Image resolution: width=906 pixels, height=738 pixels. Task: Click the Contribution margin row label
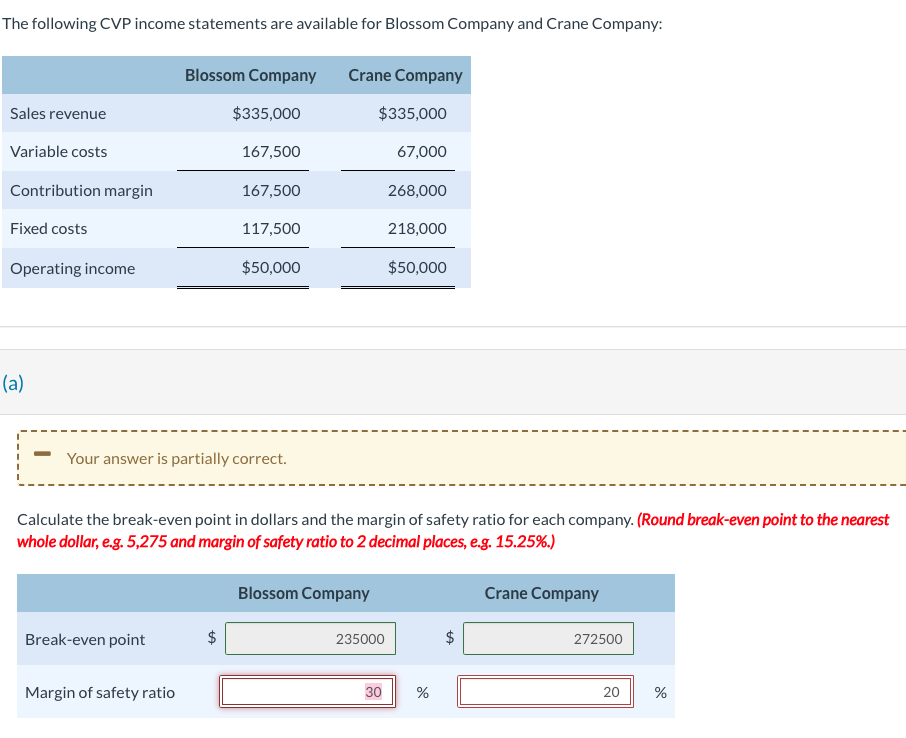coord(81,191)
